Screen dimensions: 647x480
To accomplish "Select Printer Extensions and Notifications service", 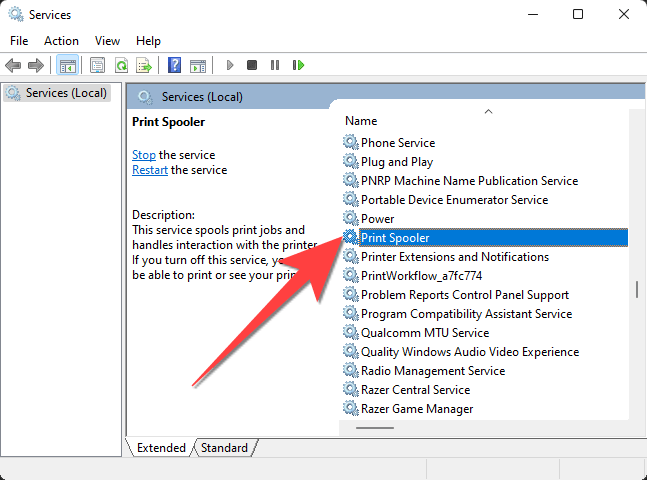I will (454, 257).
